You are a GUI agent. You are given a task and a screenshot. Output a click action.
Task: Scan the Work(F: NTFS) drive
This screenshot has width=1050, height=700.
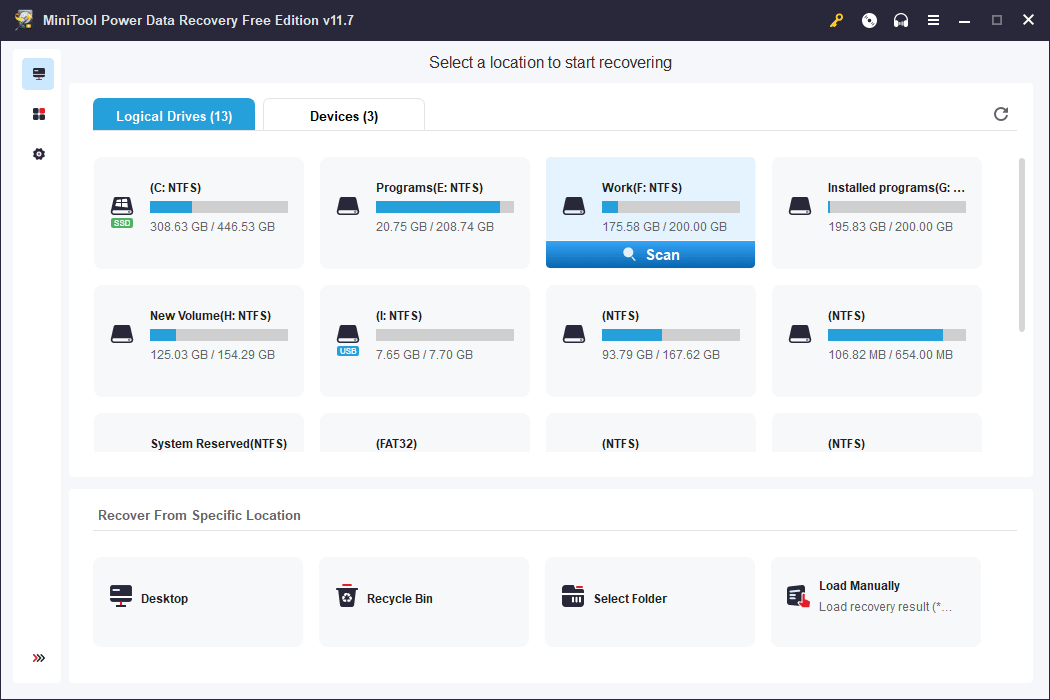(x=650, y=255)
